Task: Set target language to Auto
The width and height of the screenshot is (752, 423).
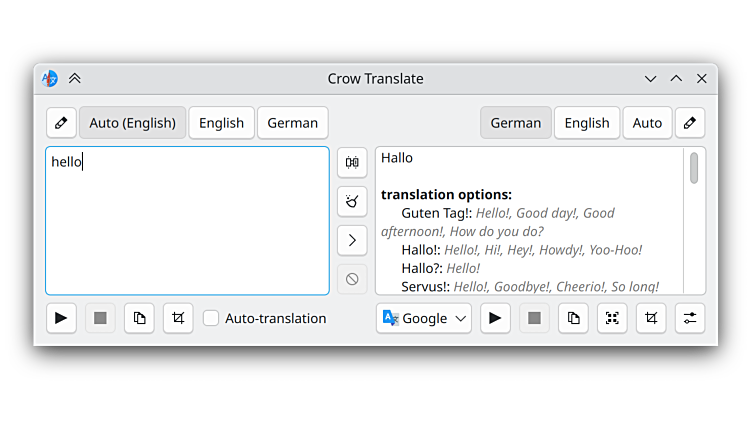Action: pyautogui.click(x=647, y=123)
